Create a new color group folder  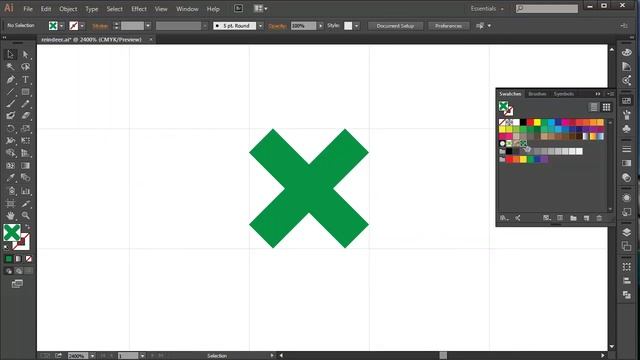573,218
